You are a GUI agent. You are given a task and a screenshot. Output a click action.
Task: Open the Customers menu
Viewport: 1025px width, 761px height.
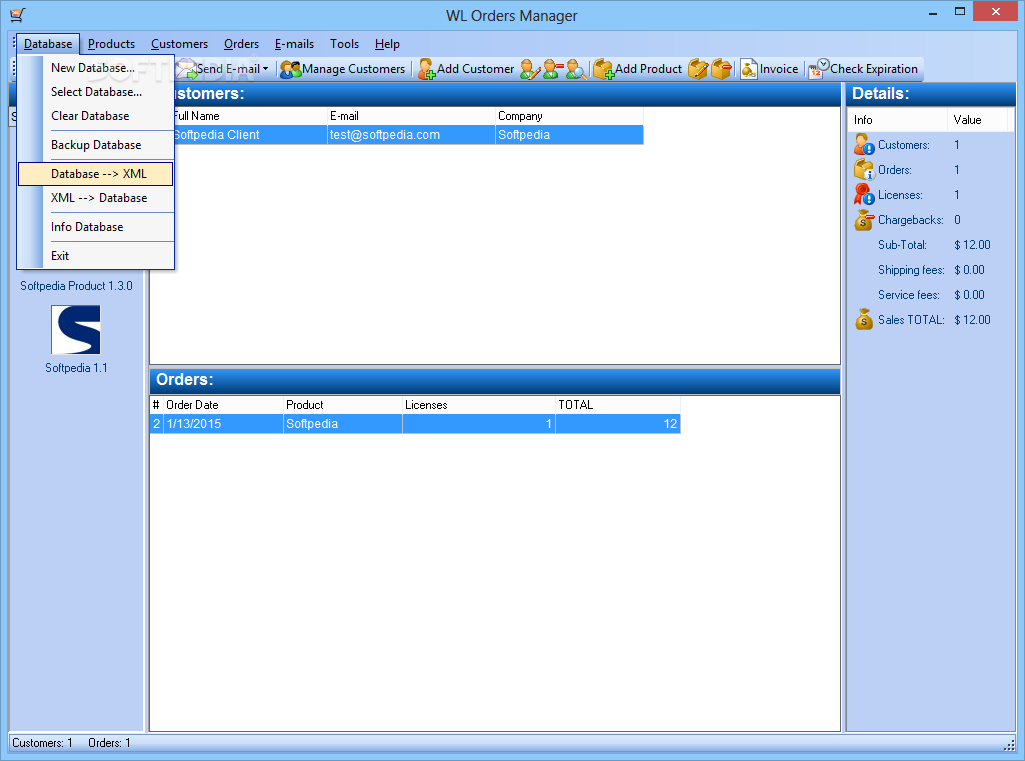[179, 44]
